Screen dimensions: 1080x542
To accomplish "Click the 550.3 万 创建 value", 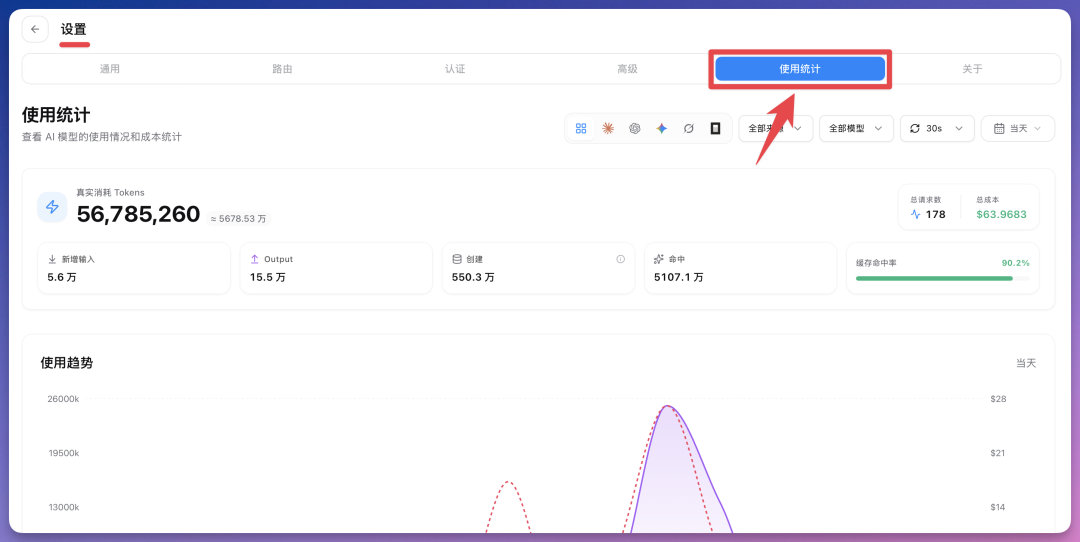I will tap(473, 278).
